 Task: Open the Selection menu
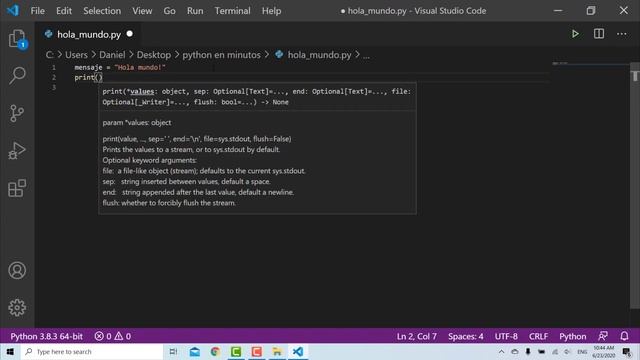tap(102, 11)
